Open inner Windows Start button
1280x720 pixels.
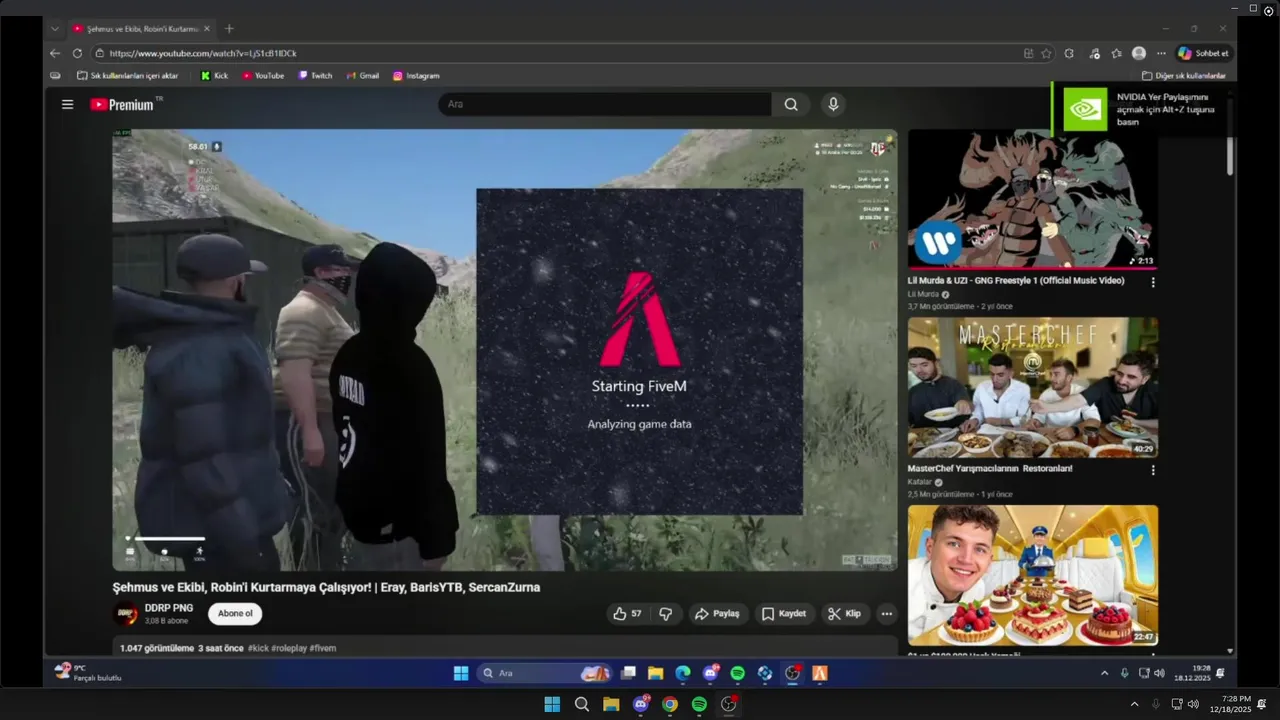(461, 673)
